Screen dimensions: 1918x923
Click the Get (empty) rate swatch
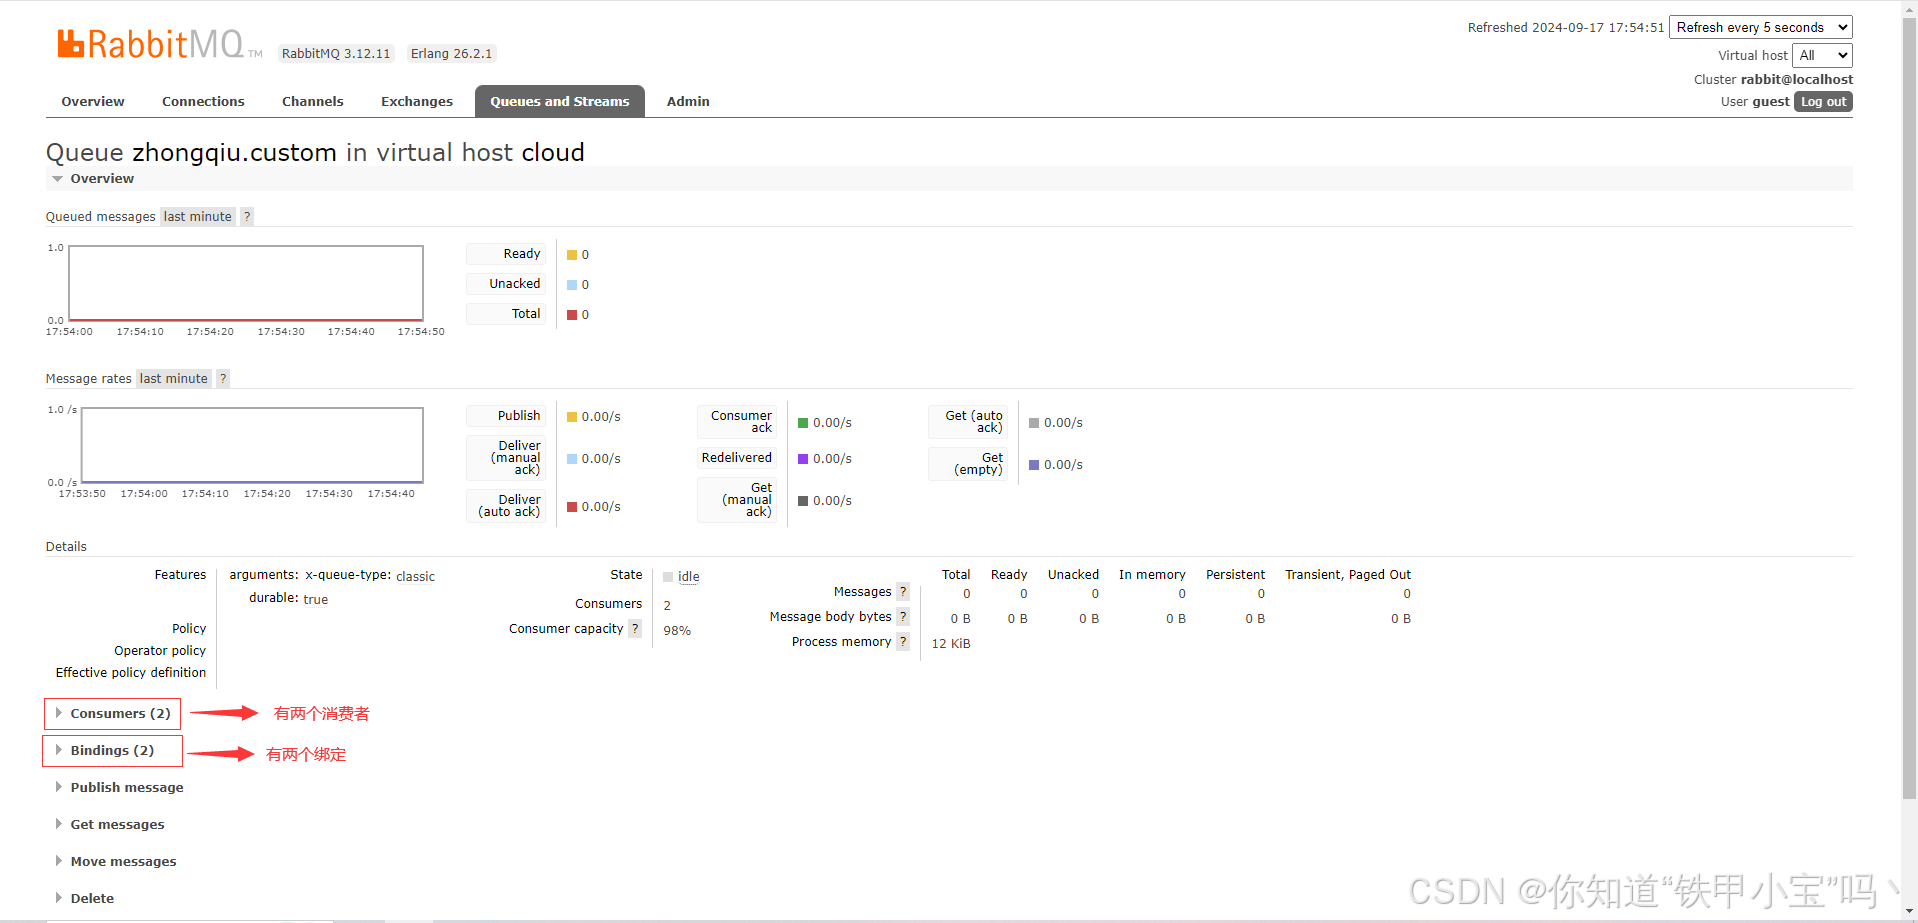point(1034,465)
